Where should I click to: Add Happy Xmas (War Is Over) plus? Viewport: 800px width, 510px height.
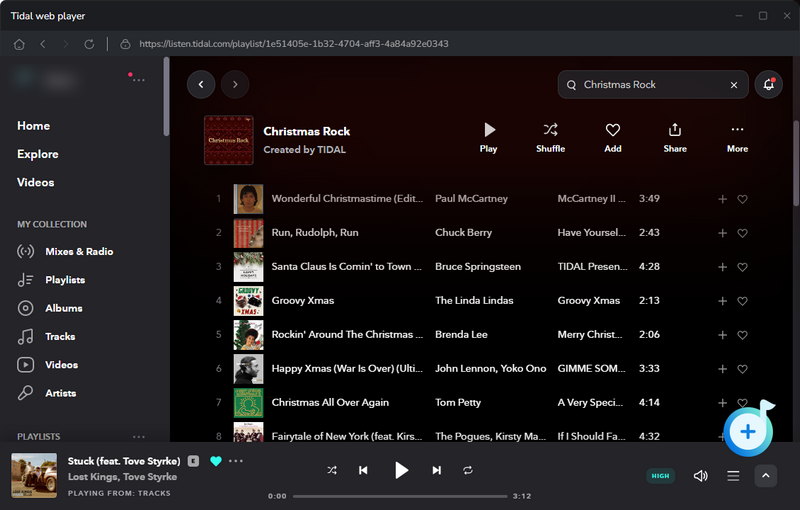tap(722, 369)
